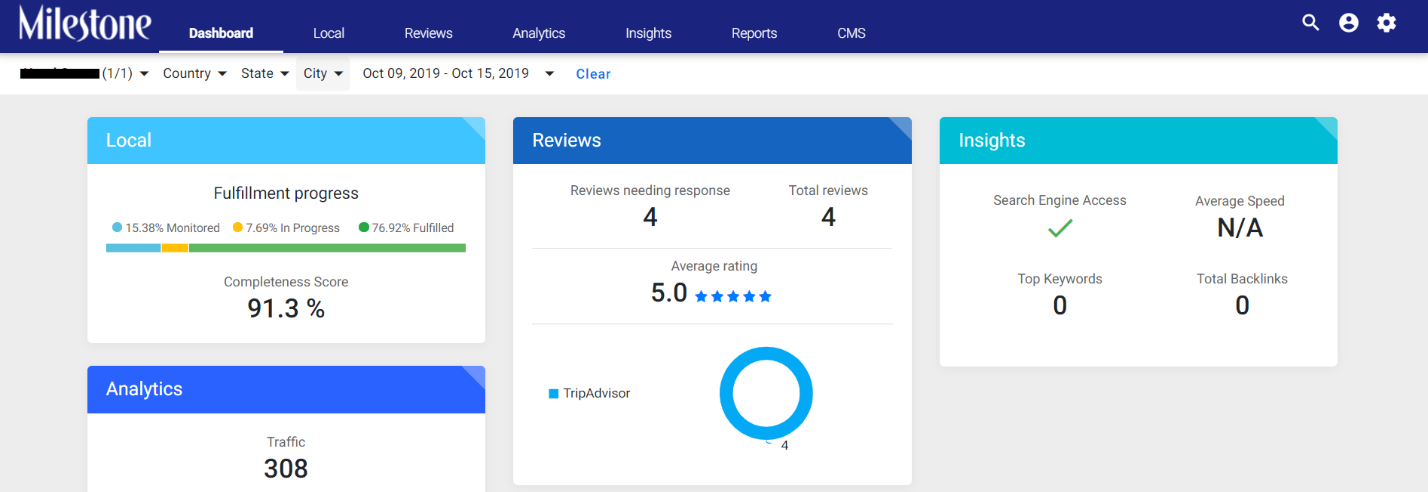Click the TripAdvisor donut chart
Viewport: 1428px width, 492px height.
766,394
